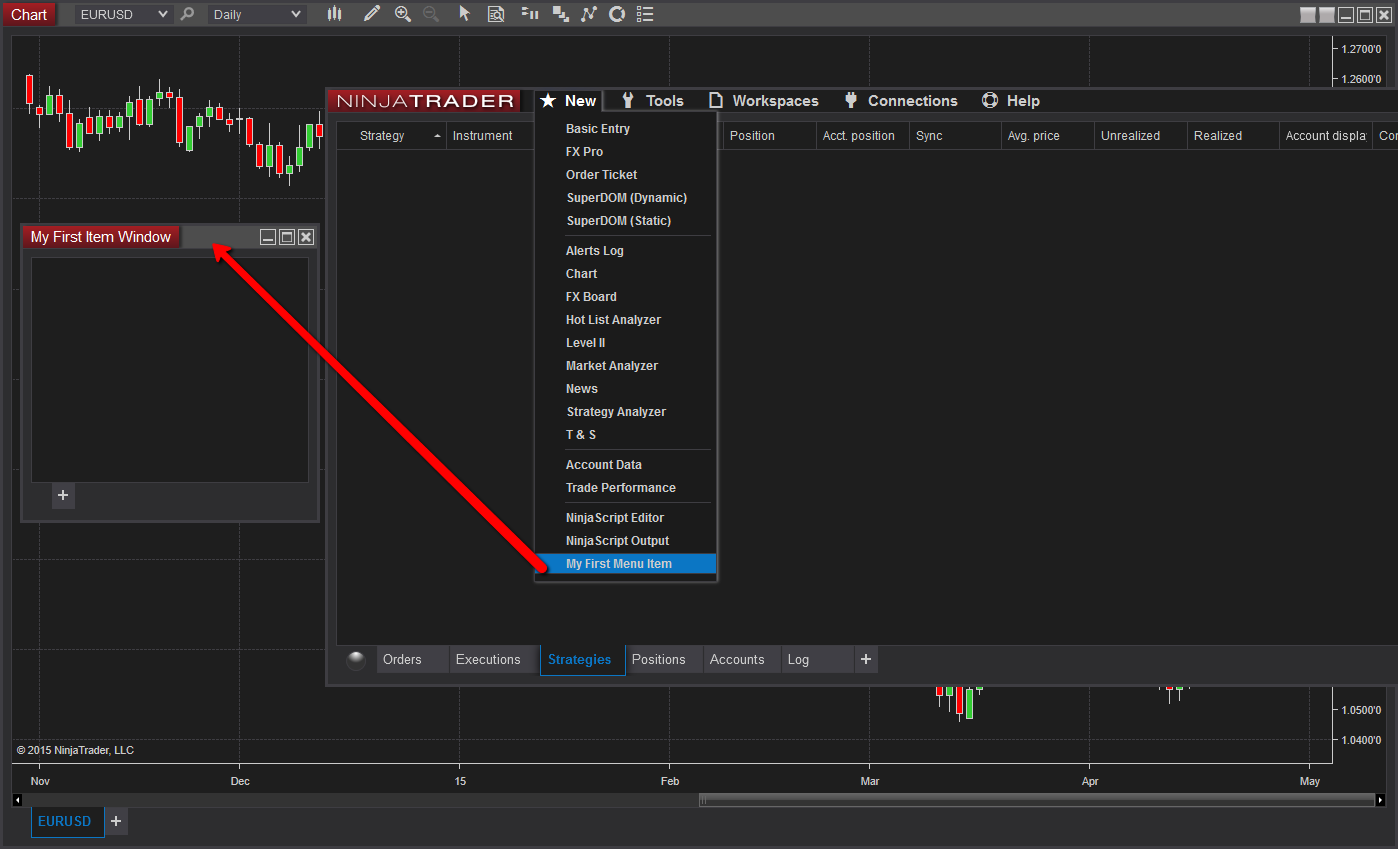This screenshot has height=849, width=1398.
Task: Click the instrument search magnifier icon
Action: 187,14
